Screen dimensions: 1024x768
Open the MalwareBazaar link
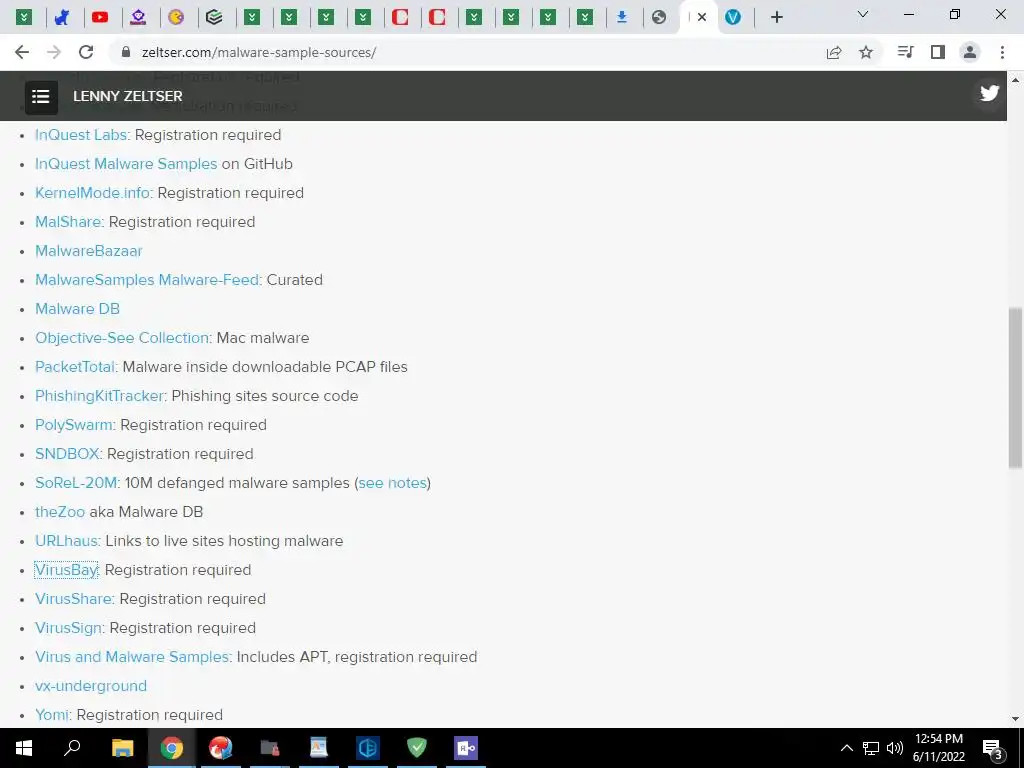click(89, 251)
